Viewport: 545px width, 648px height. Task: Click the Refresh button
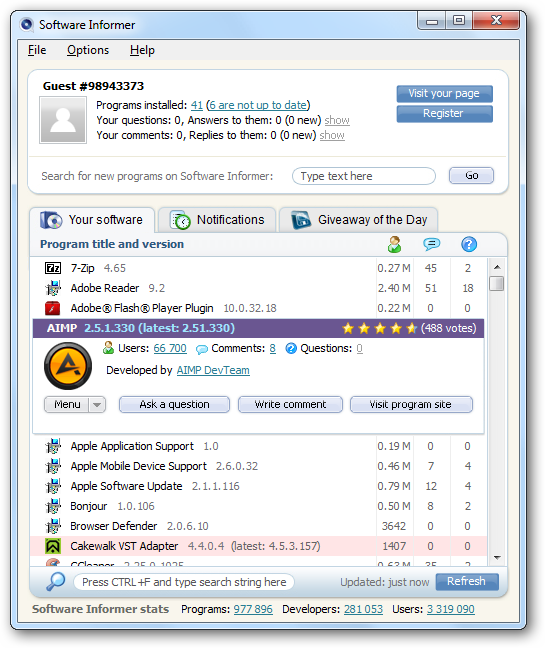click(467, 581)
